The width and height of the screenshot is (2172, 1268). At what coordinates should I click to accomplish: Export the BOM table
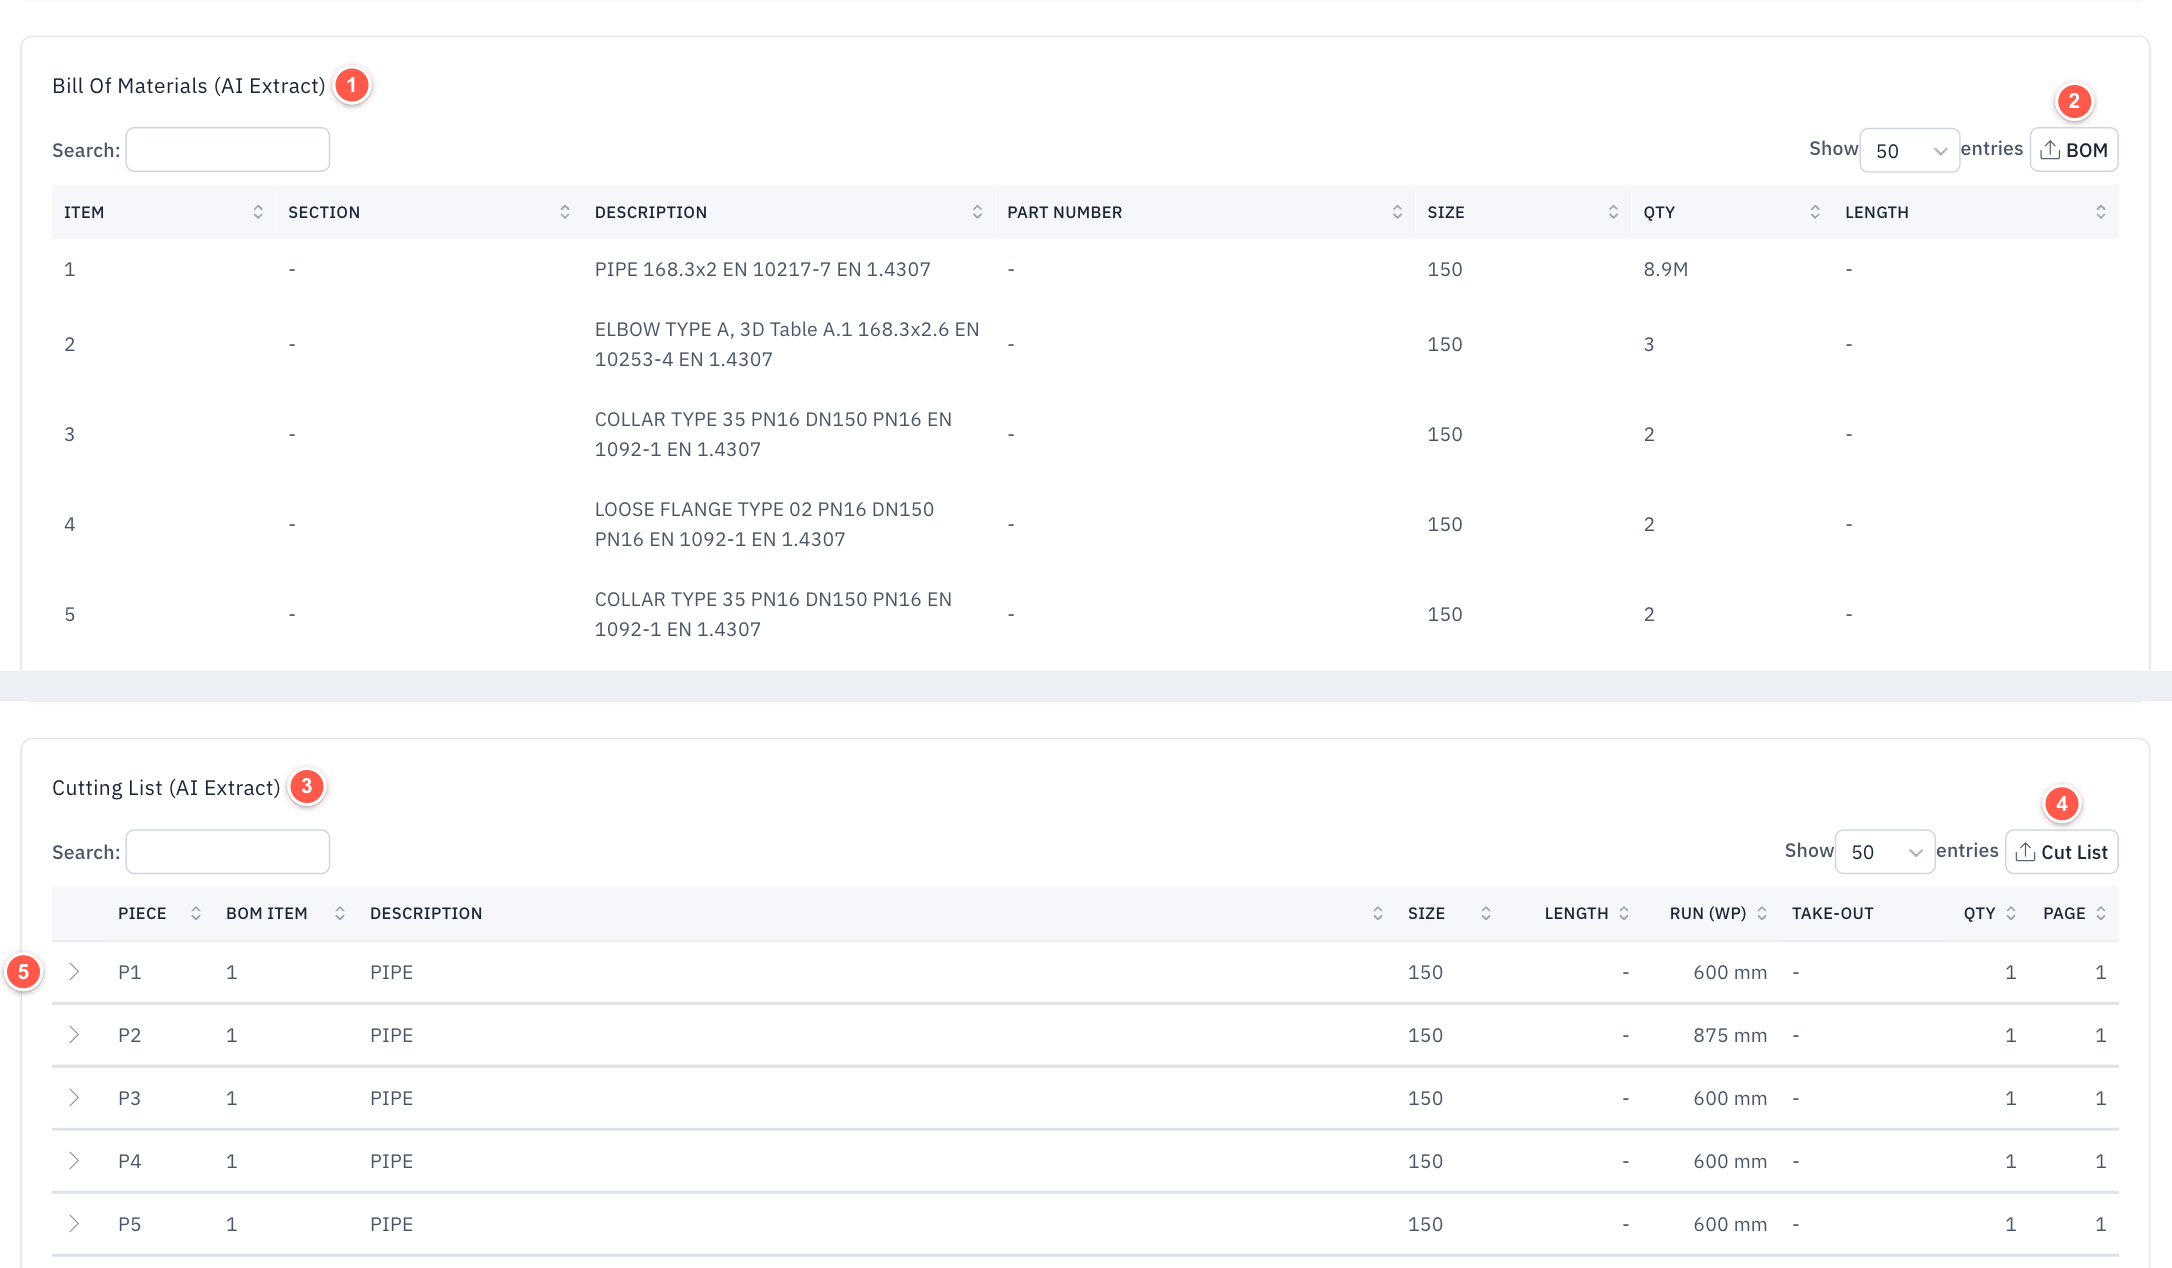tap(2073, 150)
